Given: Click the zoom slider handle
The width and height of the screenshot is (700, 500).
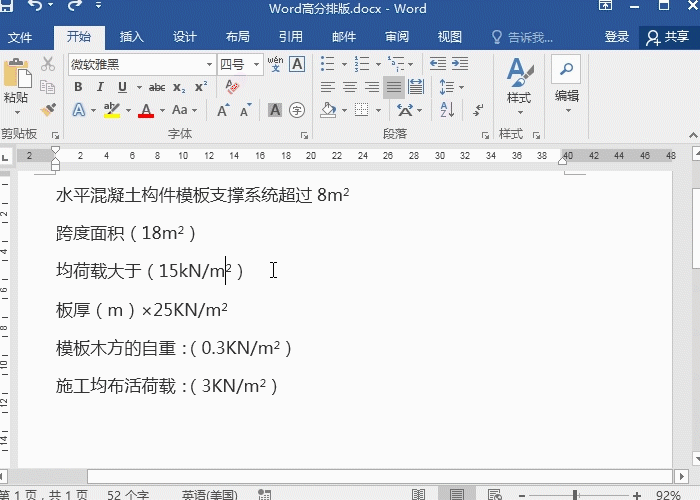Looking at the screenshot, I should click(x=575, y=495).
